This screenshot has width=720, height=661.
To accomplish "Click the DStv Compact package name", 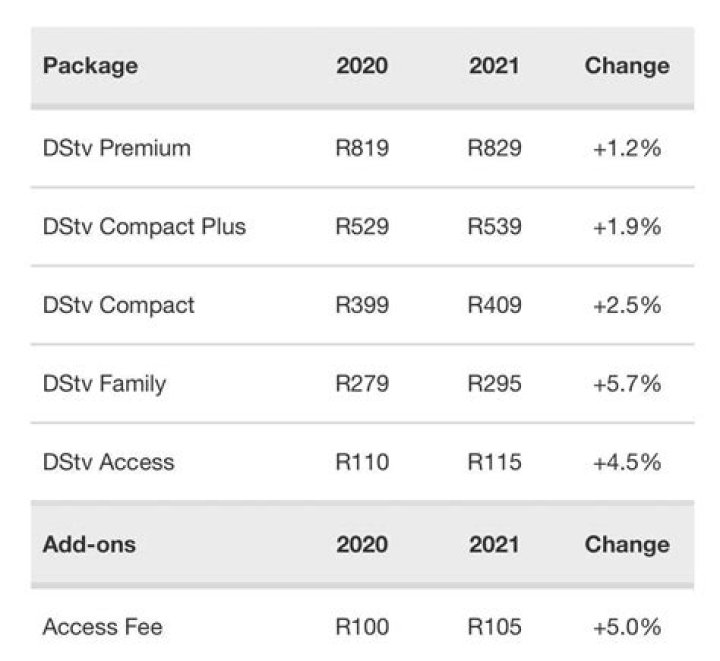I will click(x=118, y=305).
